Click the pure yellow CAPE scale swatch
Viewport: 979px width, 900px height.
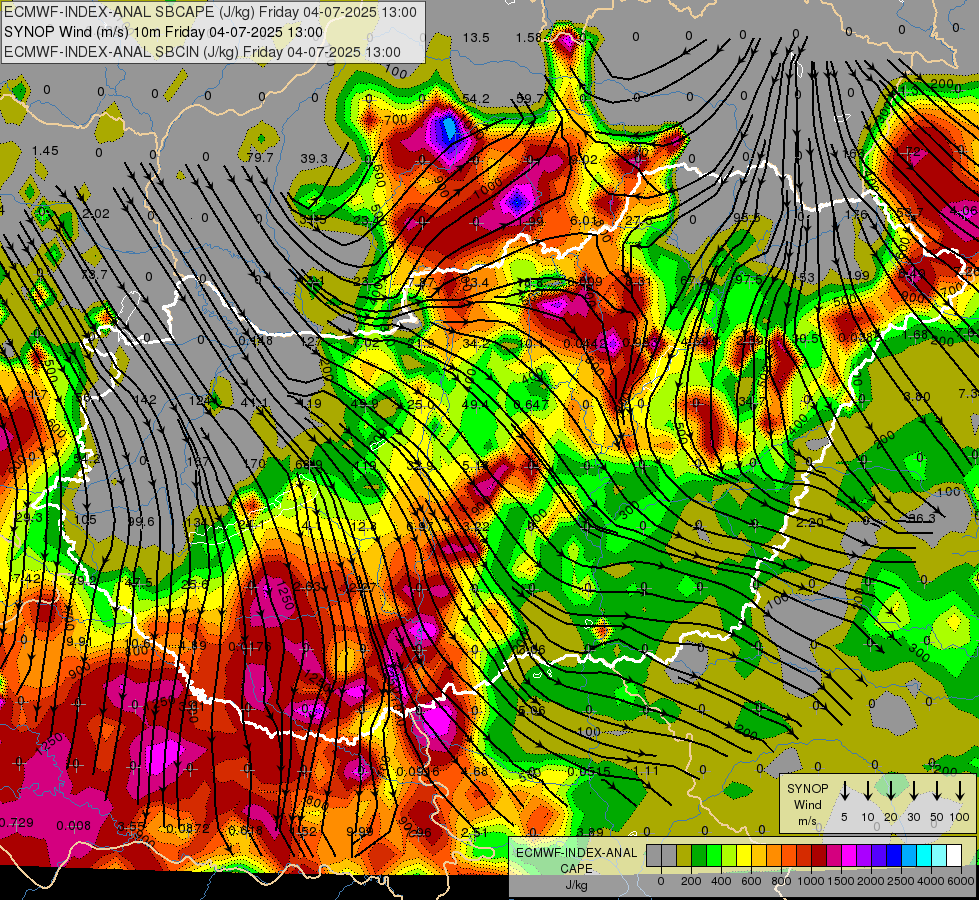point(744,856)
